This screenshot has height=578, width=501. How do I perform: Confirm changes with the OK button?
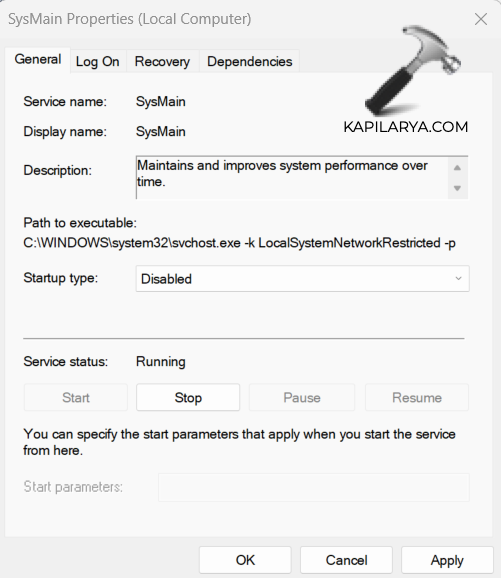pyautogui.click(x=245, y=560)
